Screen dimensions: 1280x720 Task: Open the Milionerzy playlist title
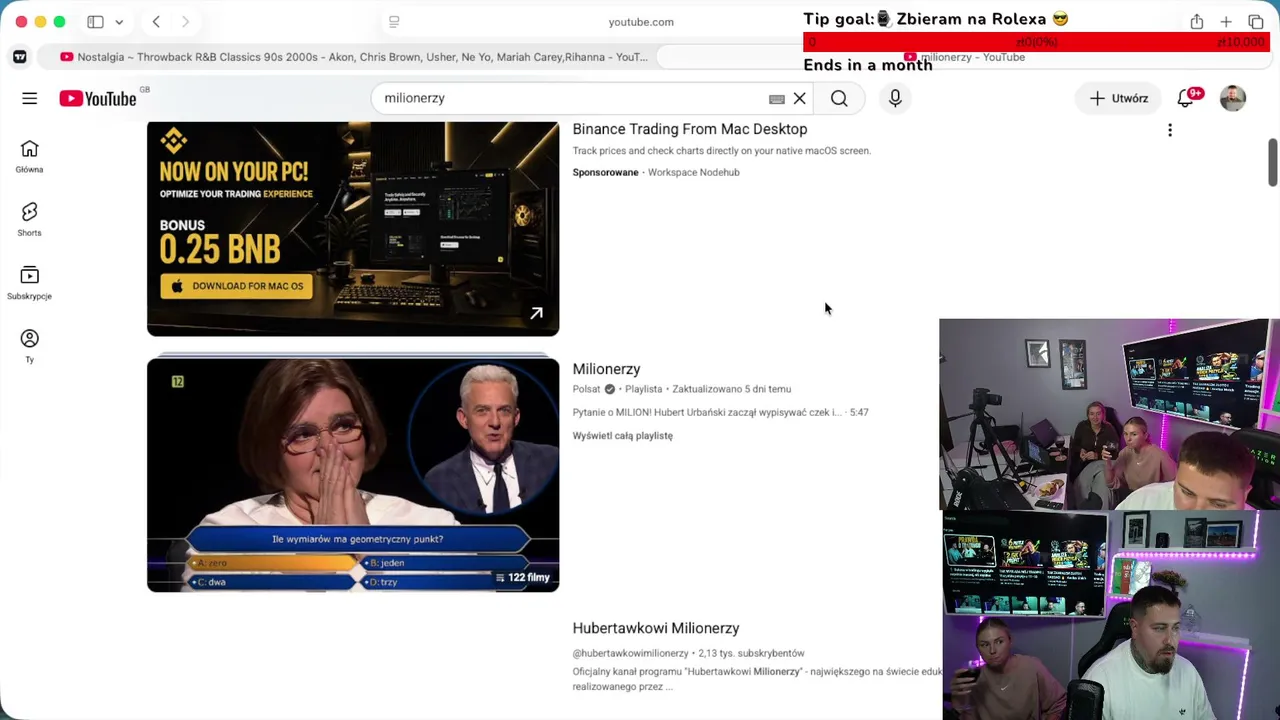pyautogui.click(x=606, y=369)
